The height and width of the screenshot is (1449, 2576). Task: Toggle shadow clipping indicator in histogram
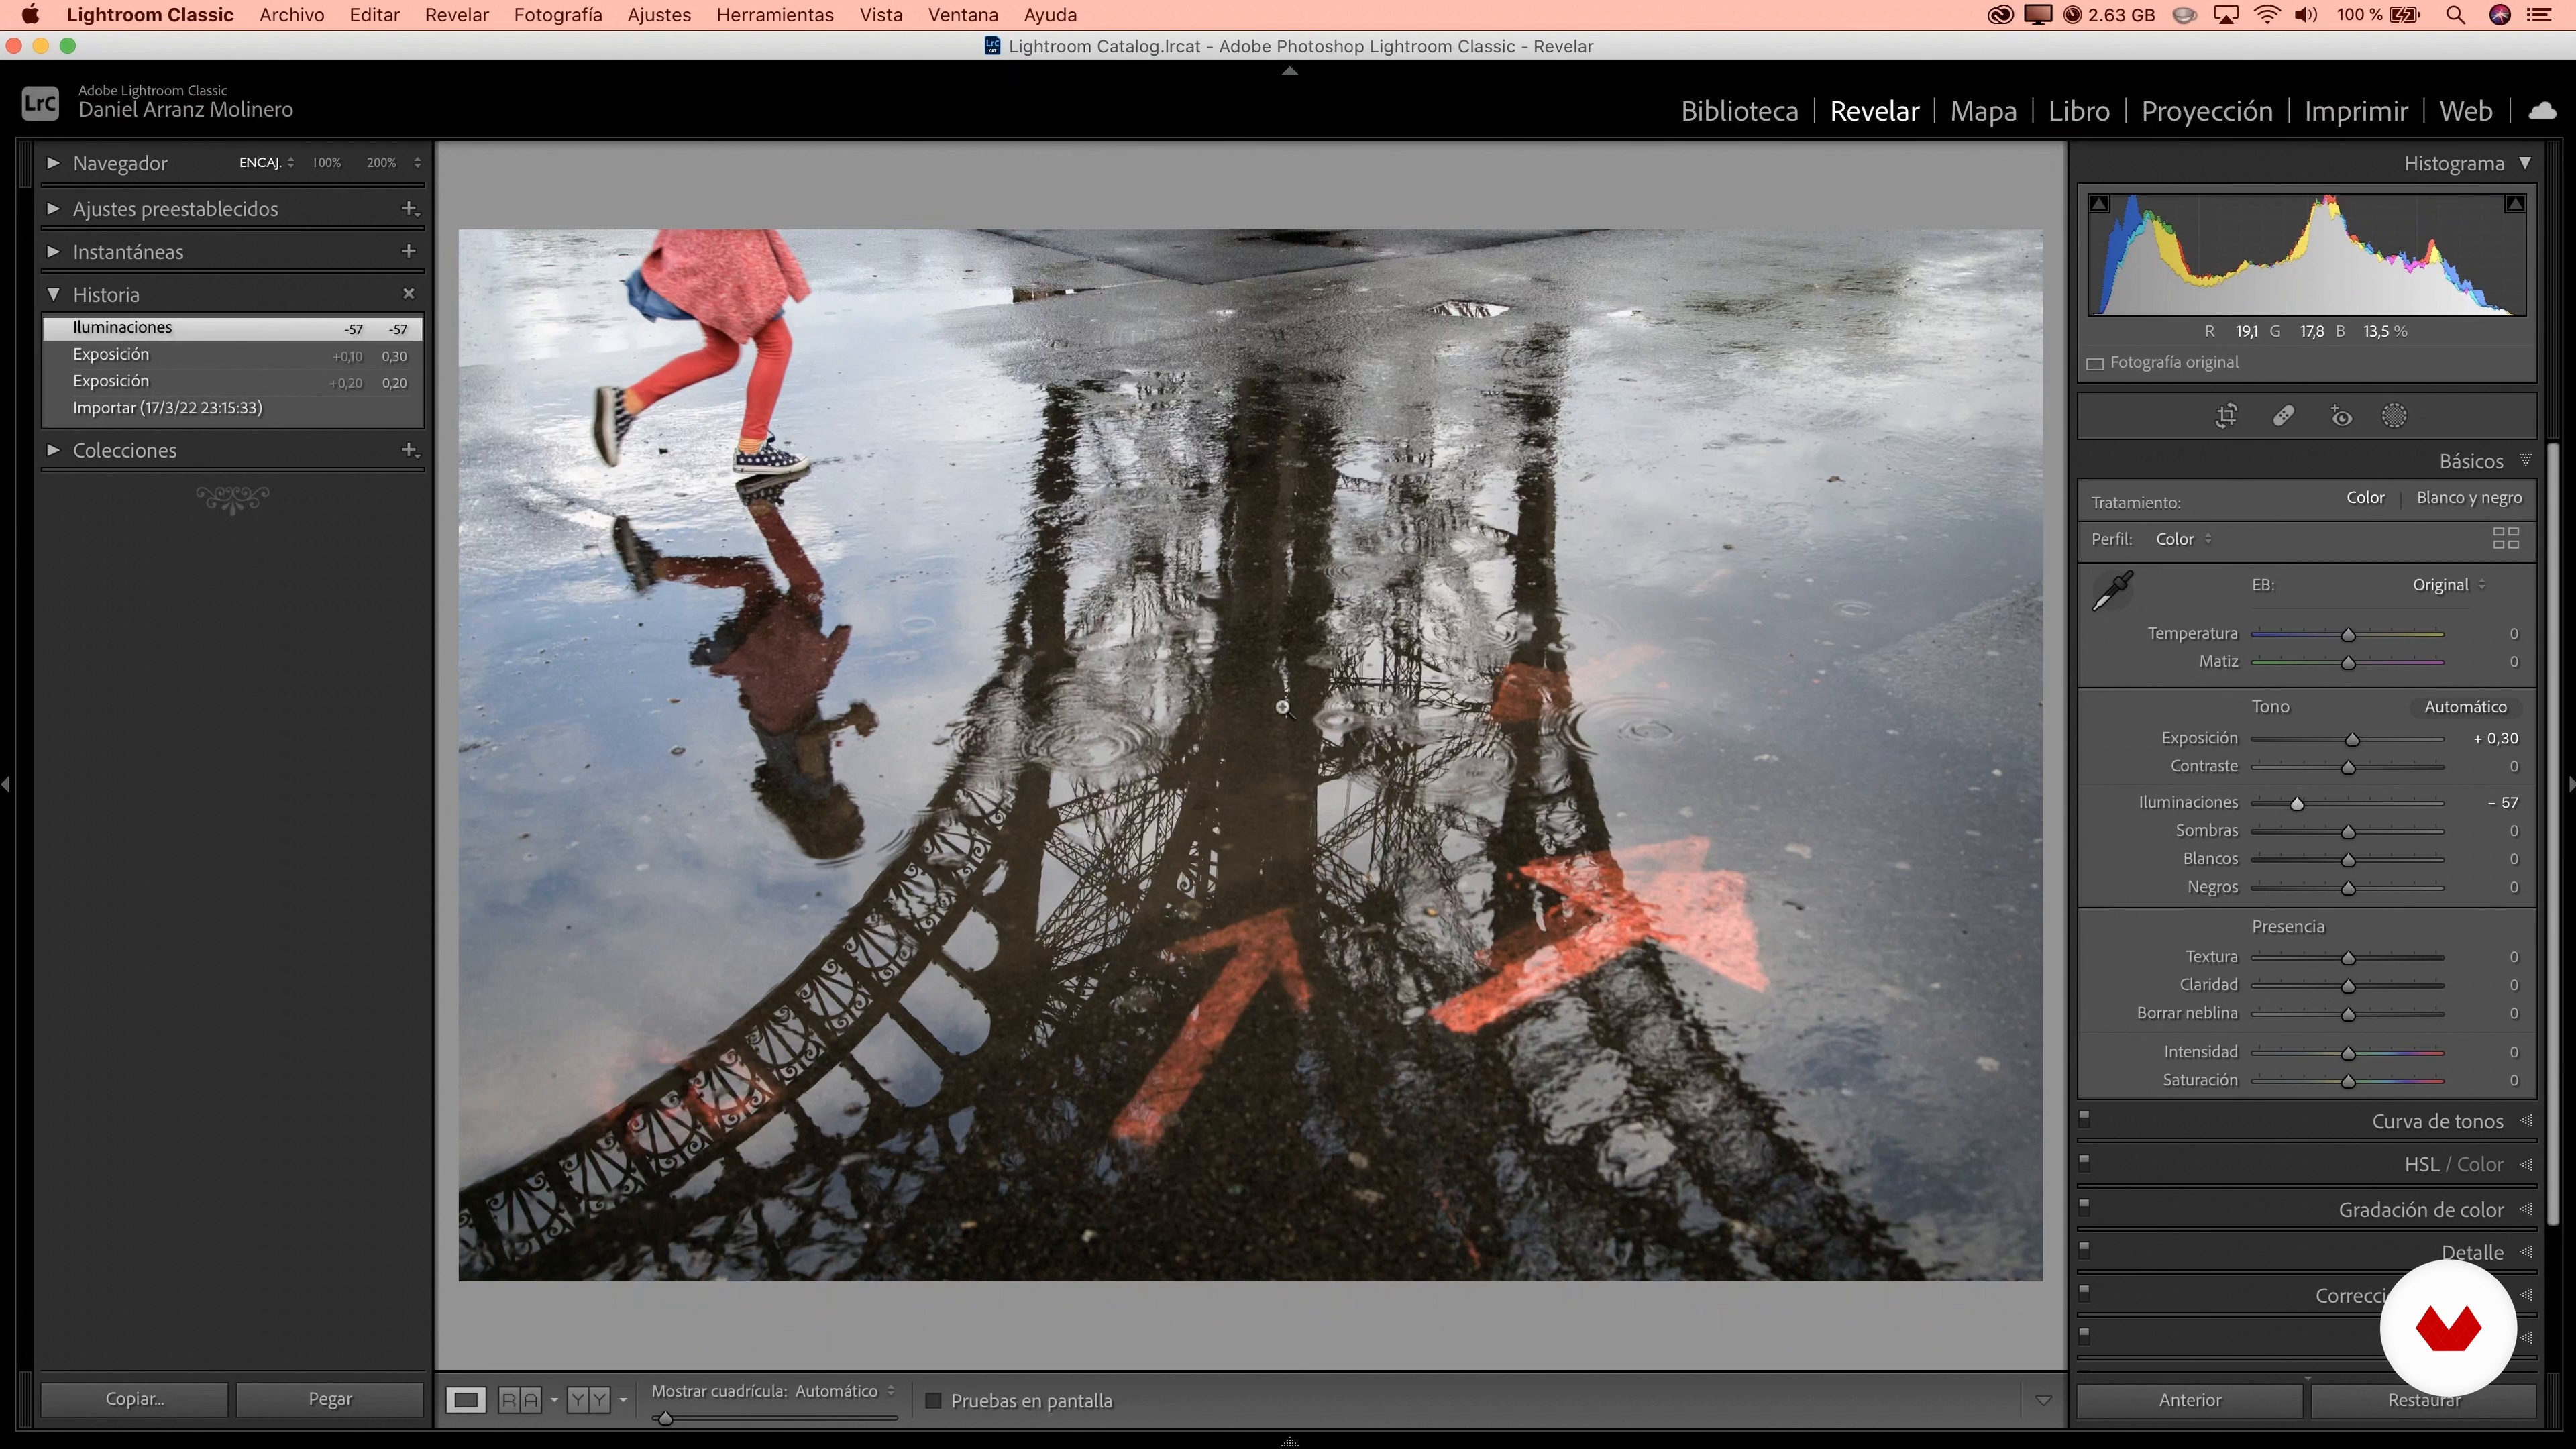point(2100,203)
